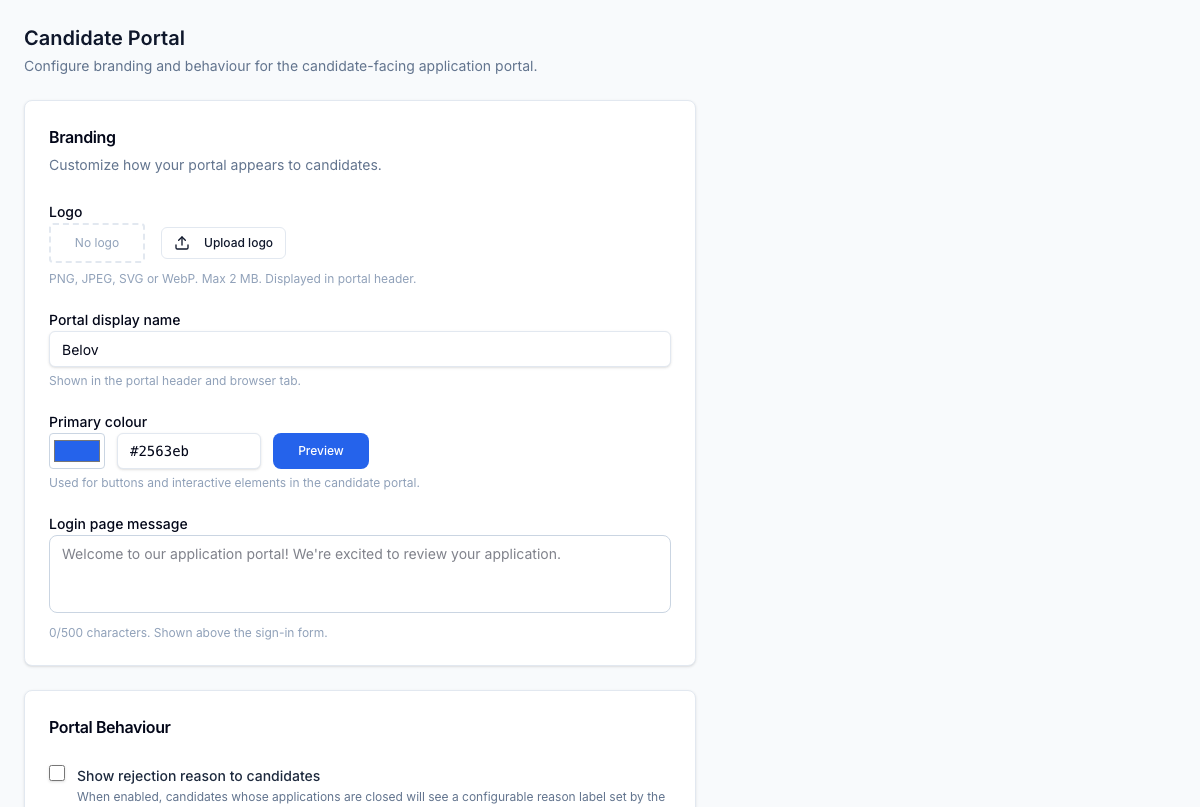Click the Branding section heading
Screen dimensions: 1200x807
[82, 137]
